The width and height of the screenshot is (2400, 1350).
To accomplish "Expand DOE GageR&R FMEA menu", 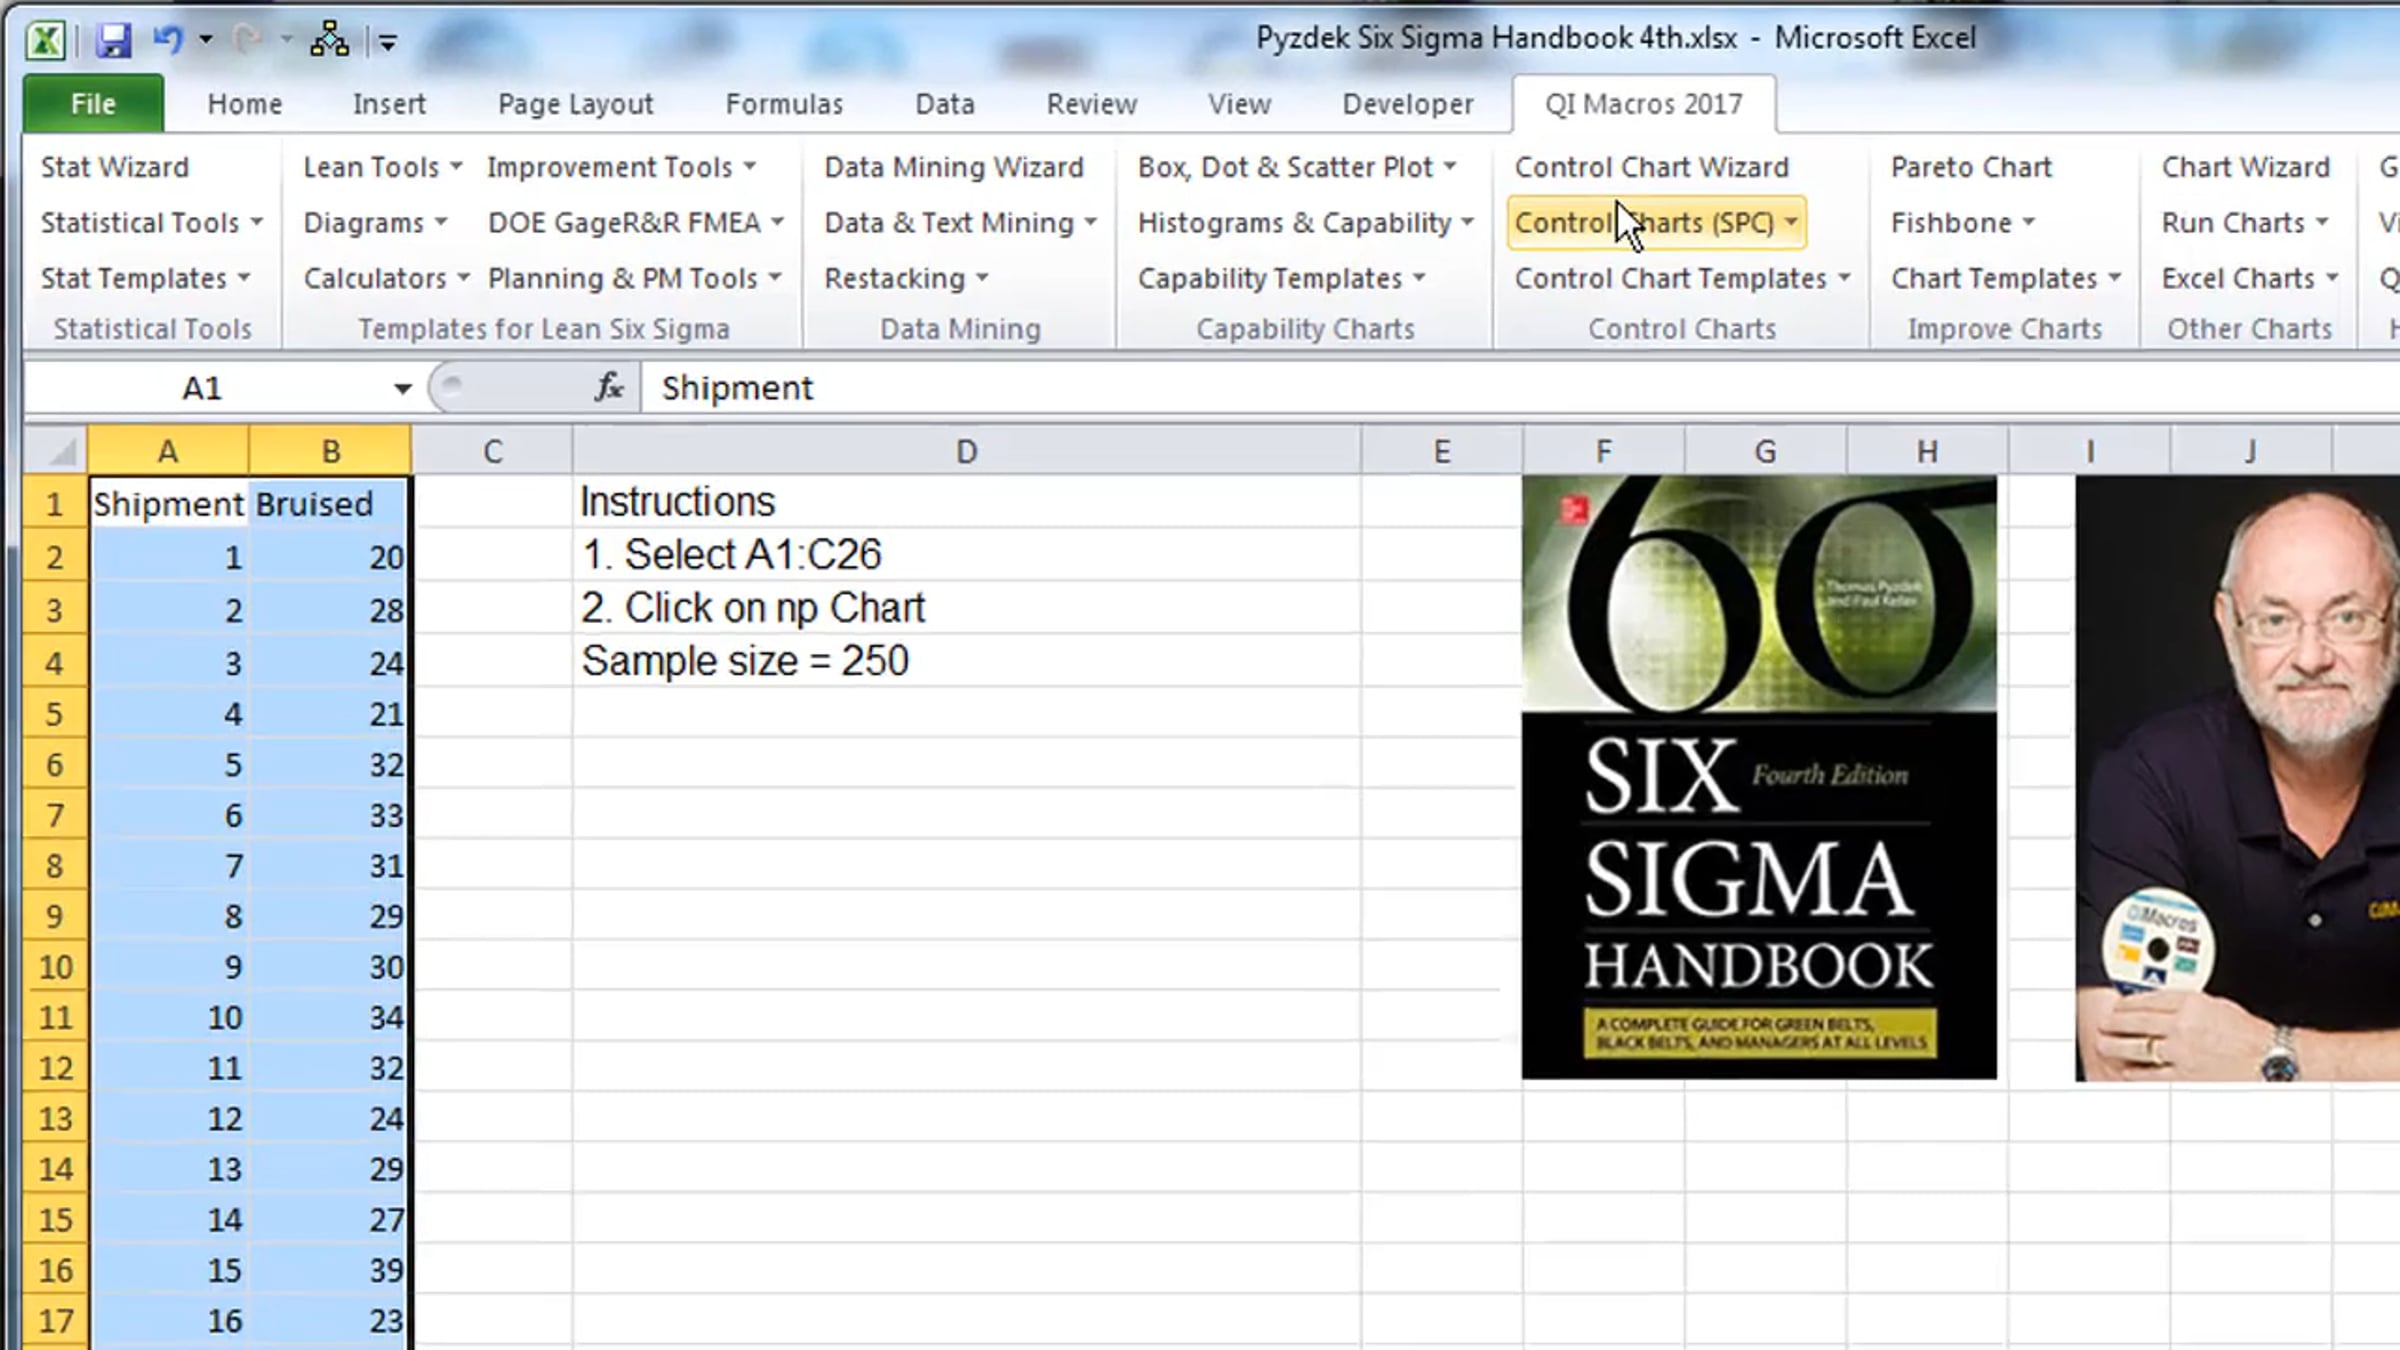I will coord(635,222).
